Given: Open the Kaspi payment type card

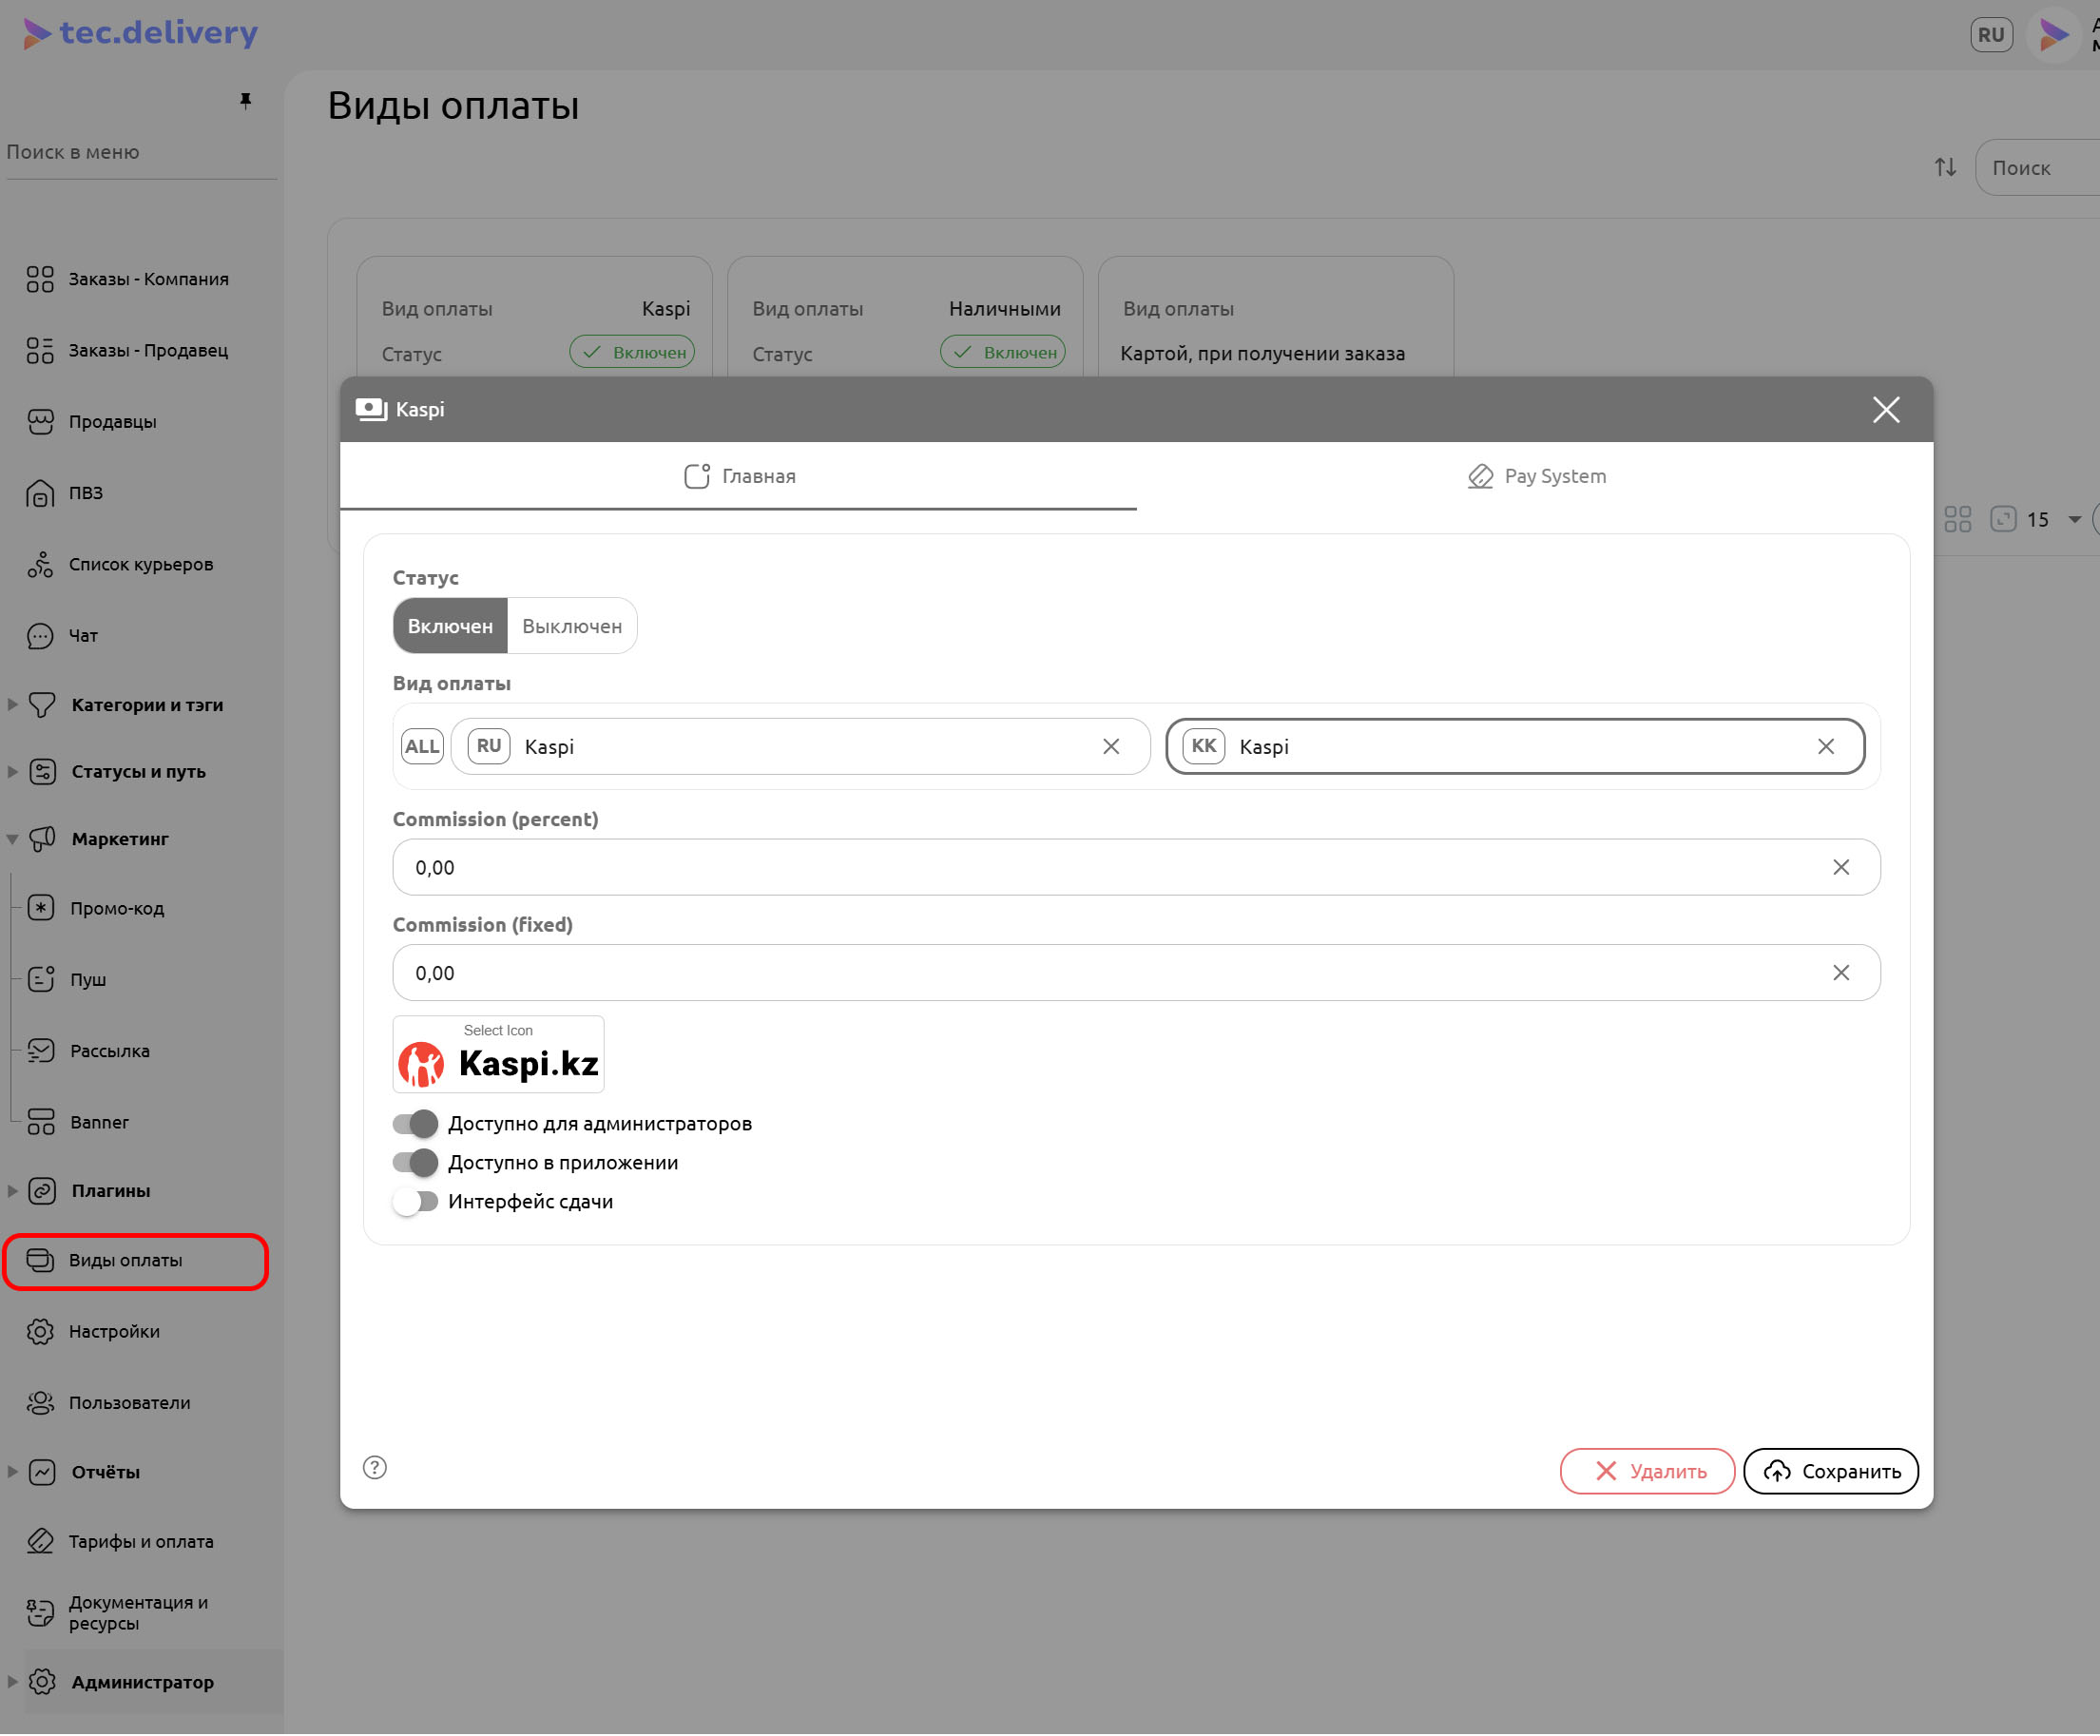Looking at the screenshot, I should 535,318.
